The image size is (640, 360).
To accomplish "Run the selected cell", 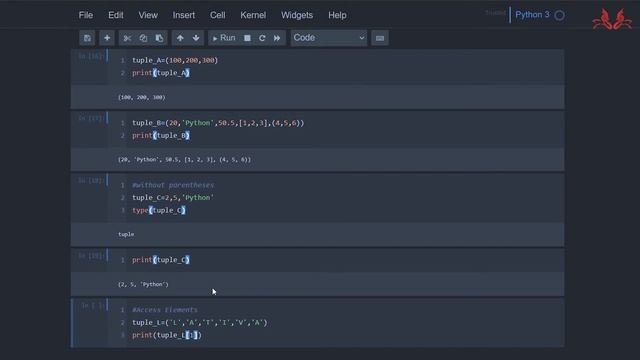I will point(224,38).
